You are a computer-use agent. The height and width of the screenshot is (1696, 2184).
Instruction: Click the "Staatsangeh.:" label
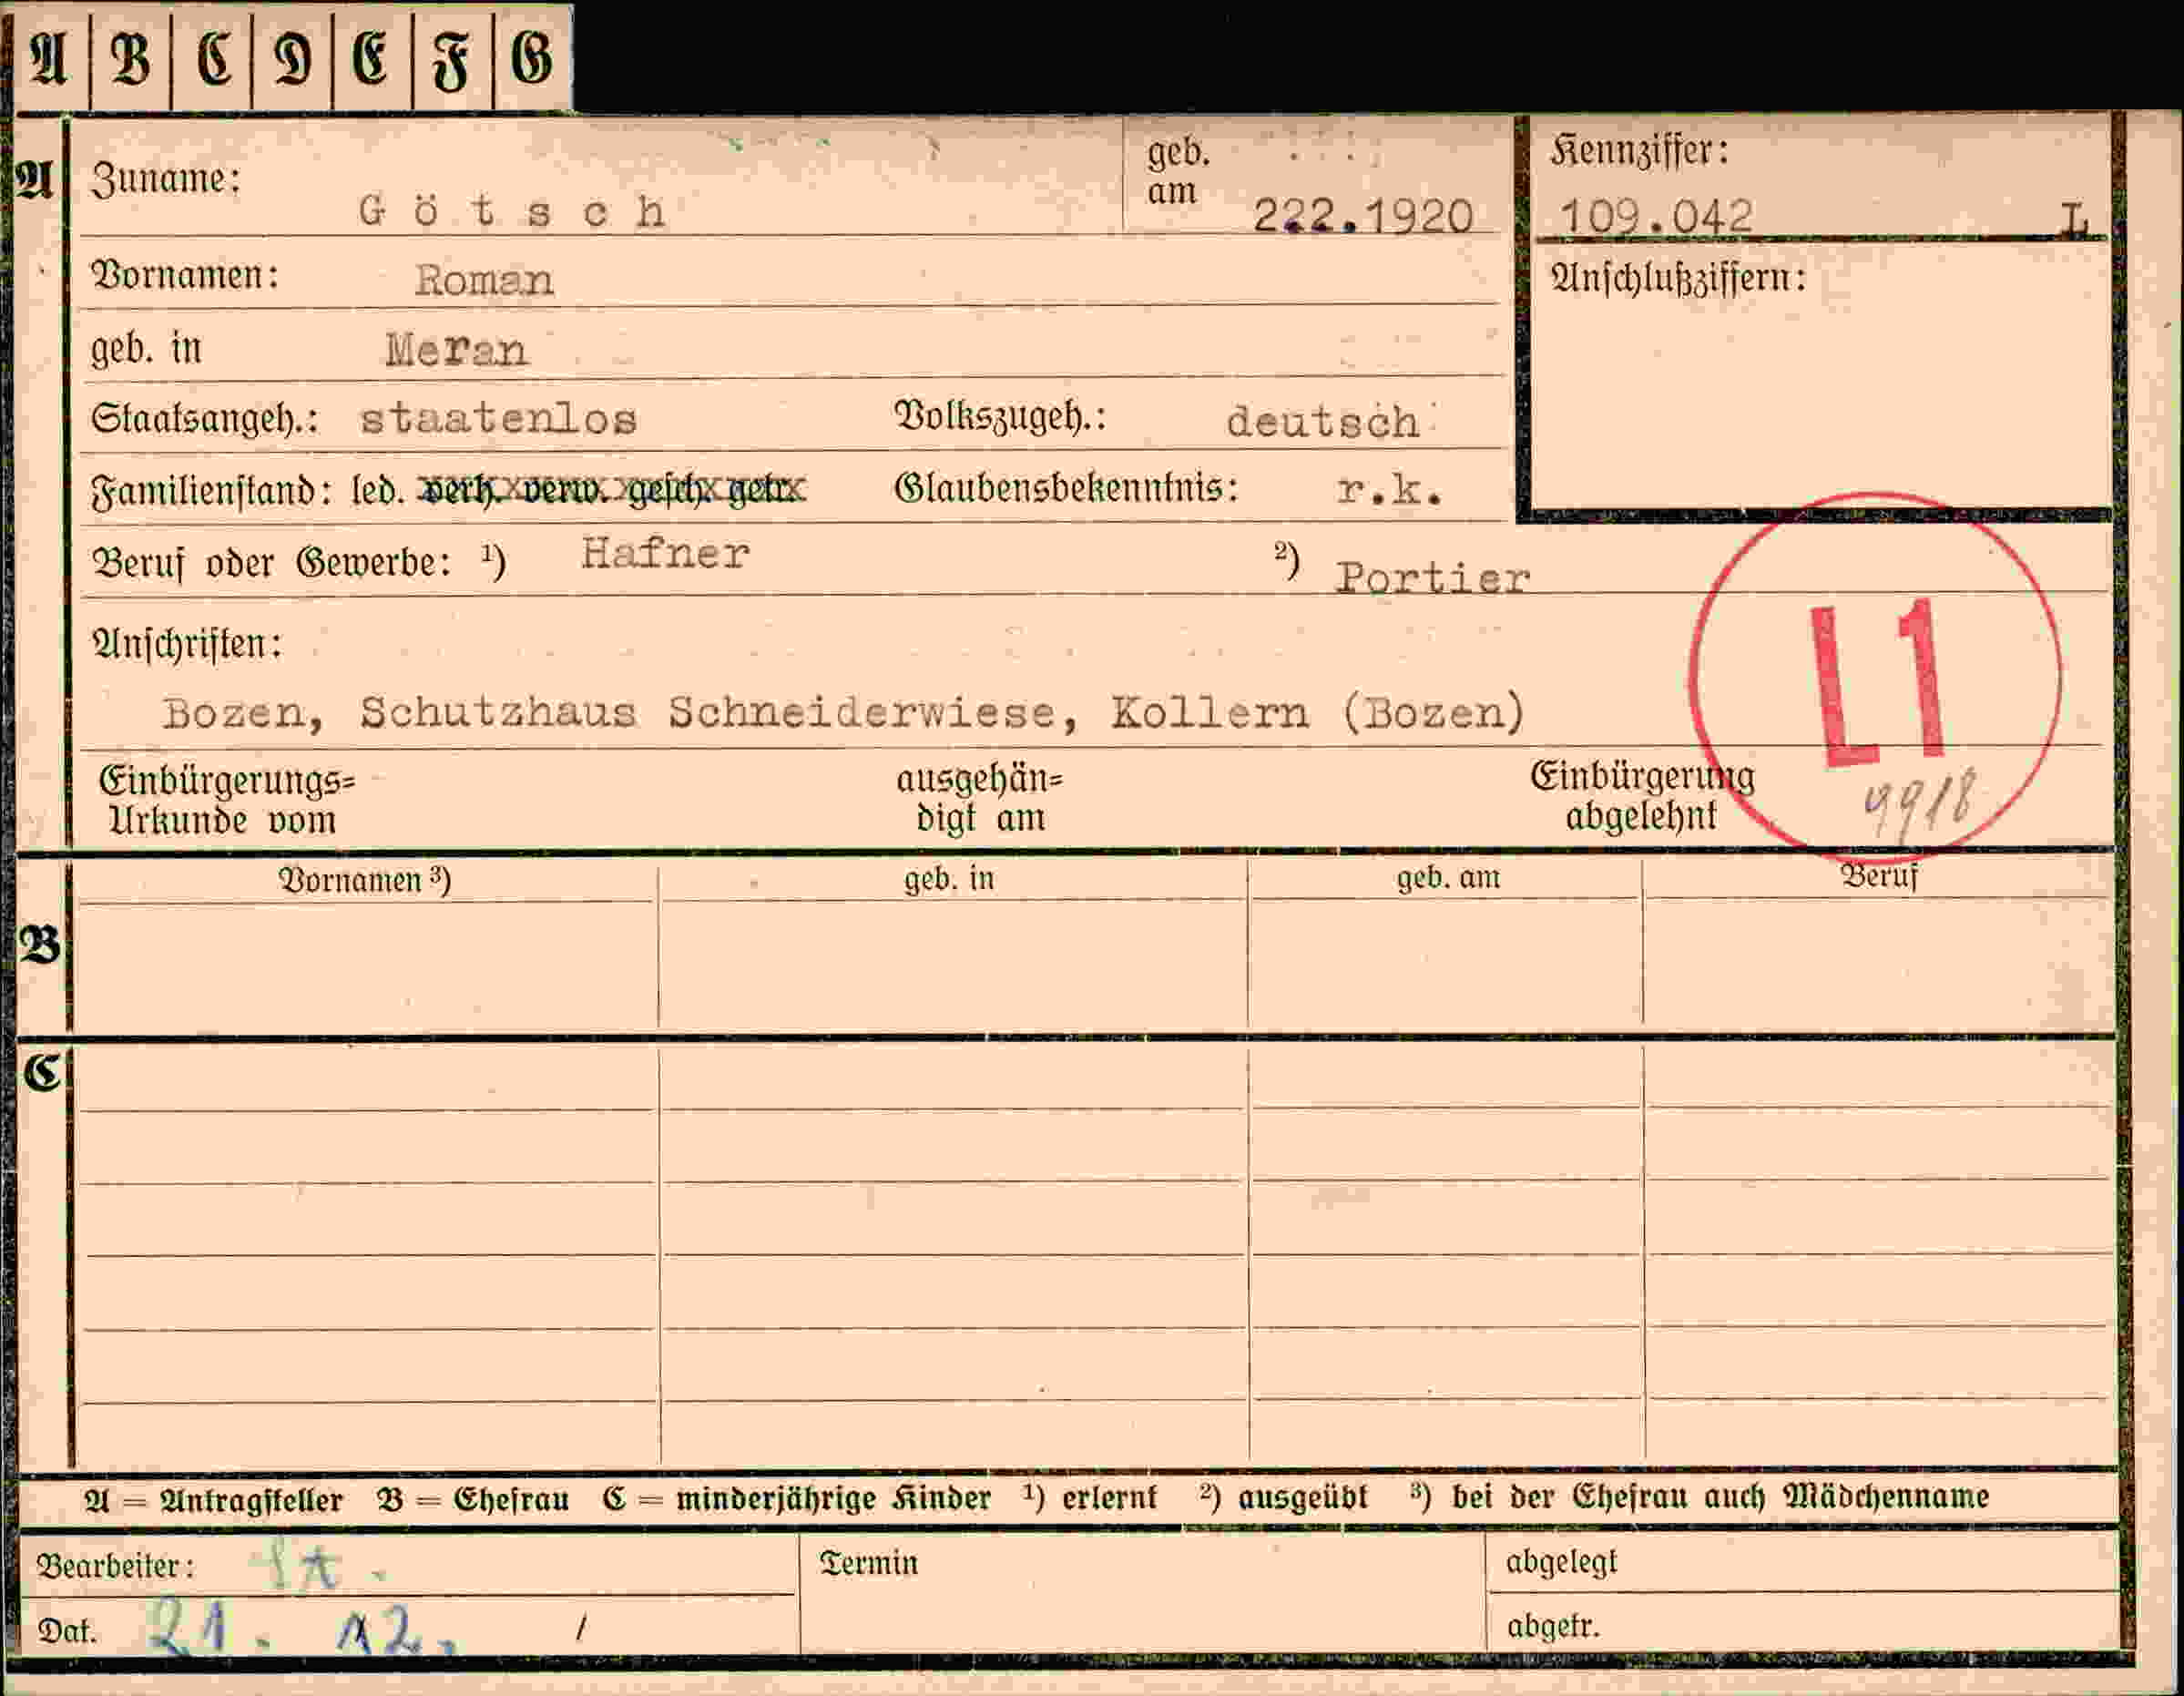[x=205, y=418]
